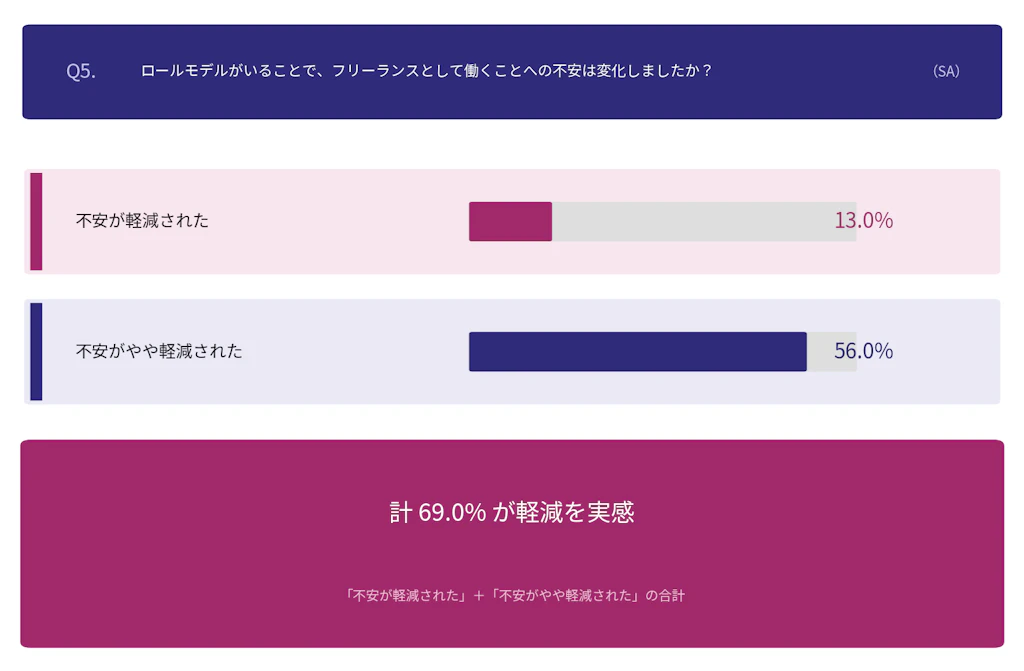Click the (SA) tag in header
The height and width of the screenshot is (671, 1024).
click(945, 72)
